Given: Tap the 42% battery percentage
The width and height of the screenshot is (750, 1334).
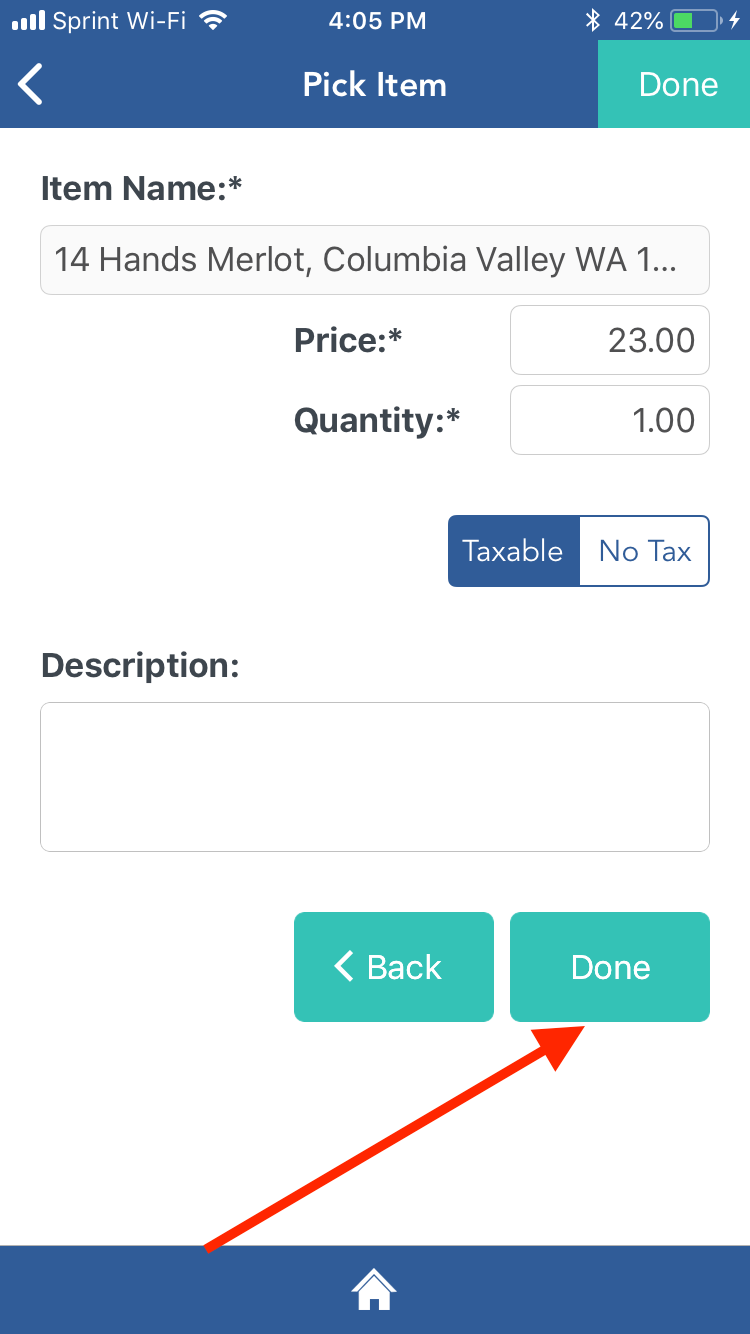Looking at the screenshot, I should 639,21.
